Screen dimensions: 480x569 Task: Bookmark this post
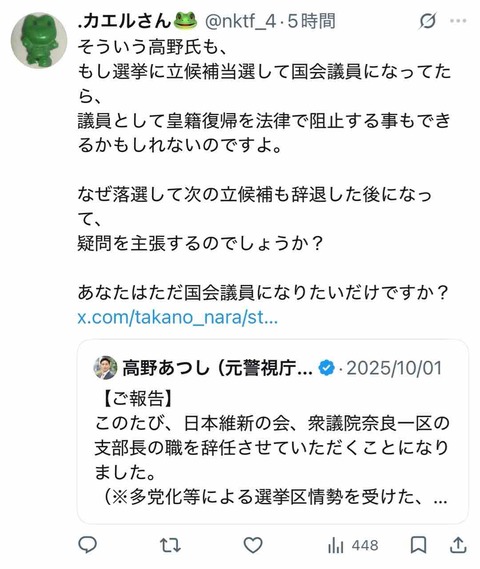418,545
